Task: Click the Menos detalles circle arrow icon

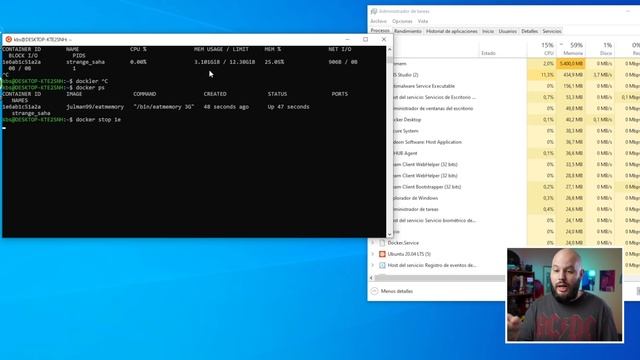Action: coord(374,291)
